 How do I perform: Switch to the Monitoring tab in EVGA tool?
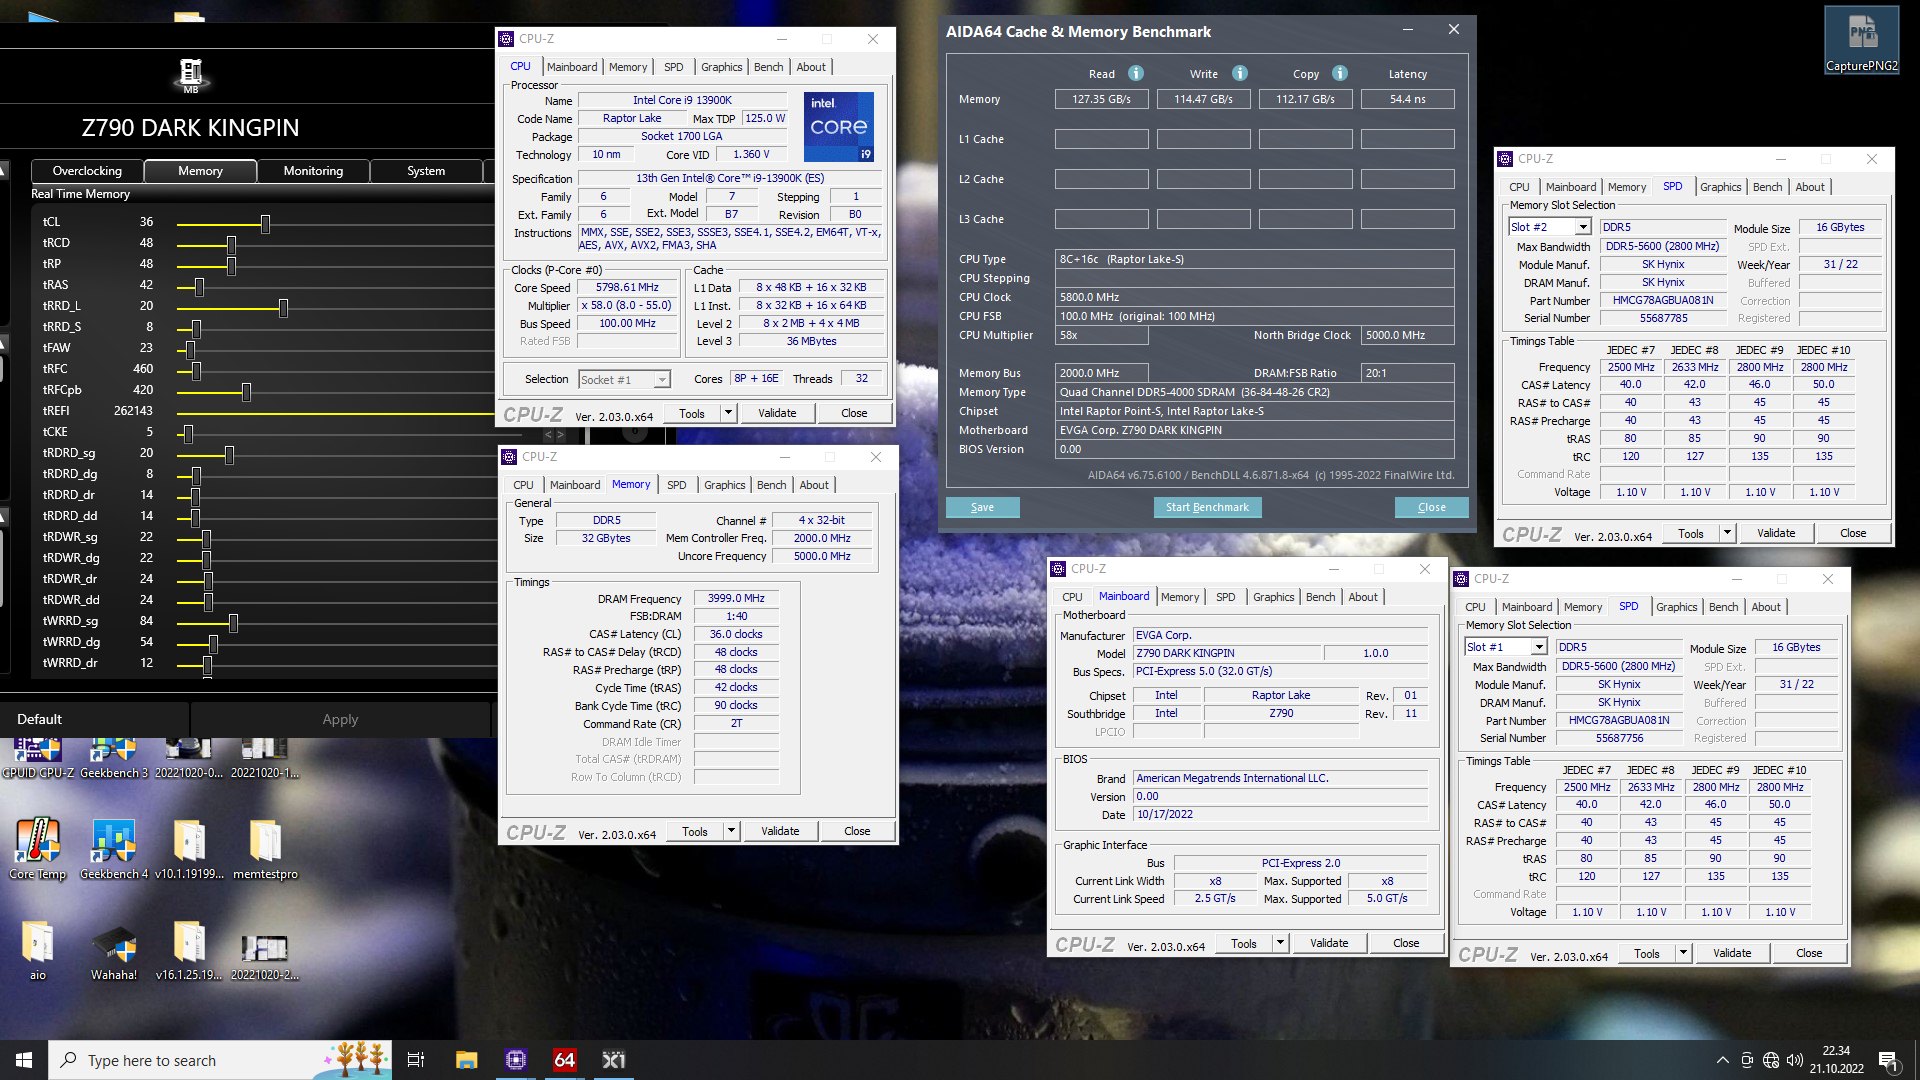313,171
